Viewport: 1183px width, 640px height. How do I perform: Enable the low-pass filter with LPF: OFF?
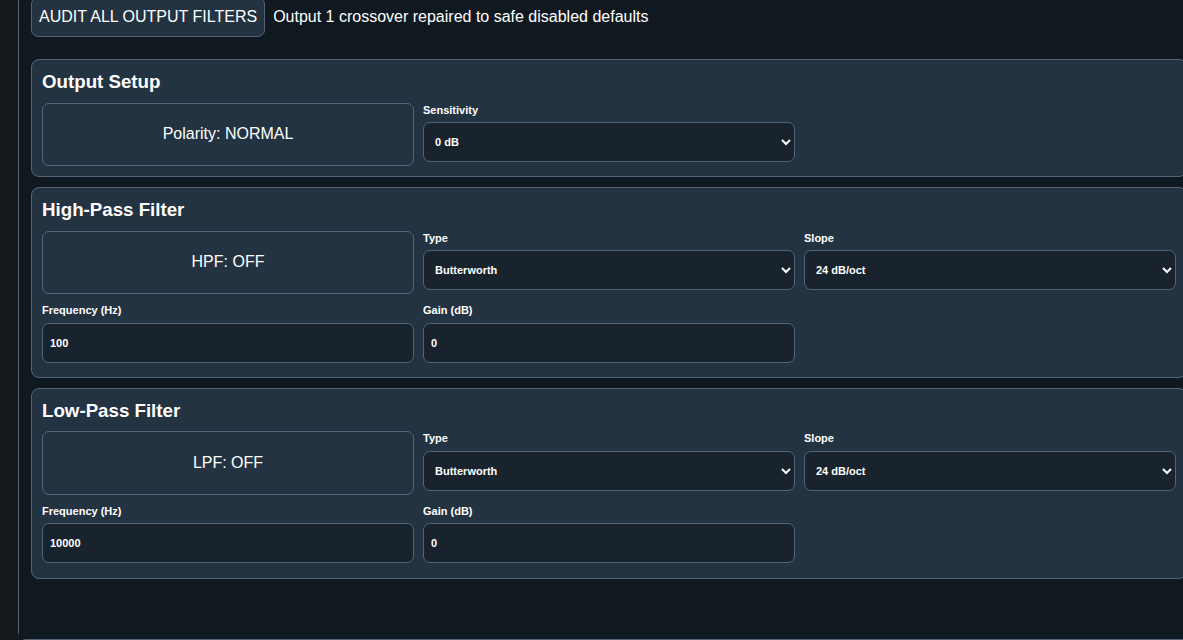(228, 463)
